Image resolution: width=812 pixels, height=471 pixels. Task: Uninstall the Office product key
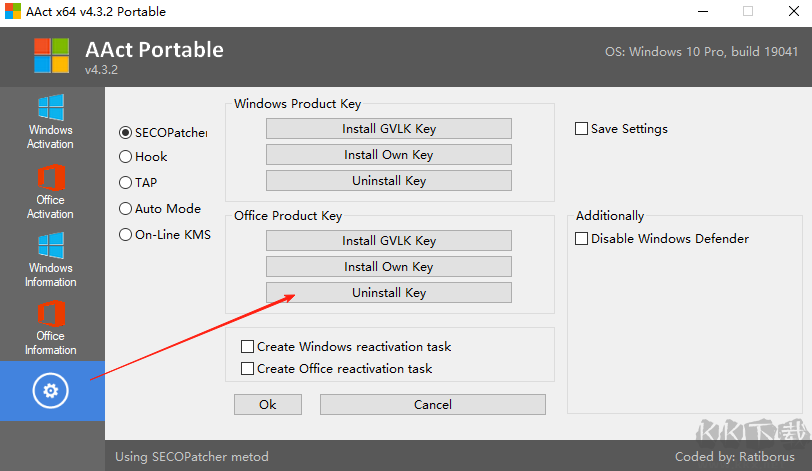tap(389, 292)
